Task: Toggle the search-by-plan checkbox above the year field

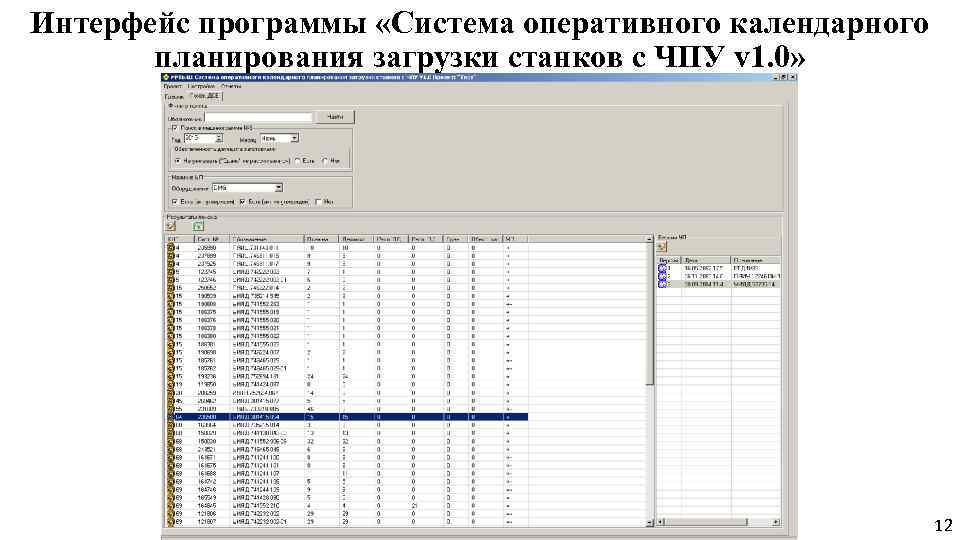Action: [174, 127]
